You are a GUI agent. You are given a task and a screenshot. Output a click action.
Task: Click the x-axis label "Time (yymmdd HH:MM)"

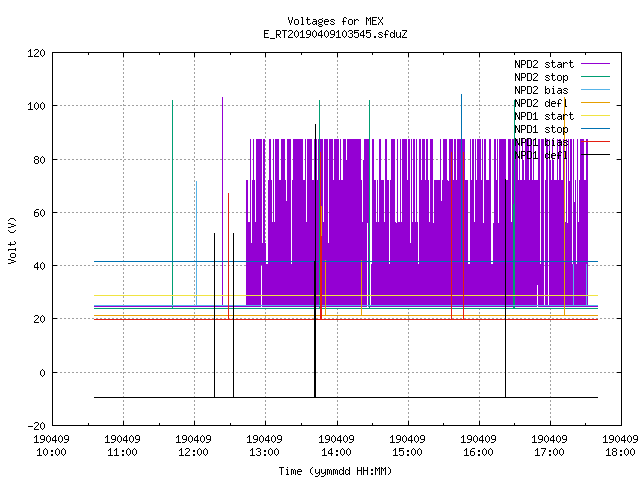[x=335, y=471]
